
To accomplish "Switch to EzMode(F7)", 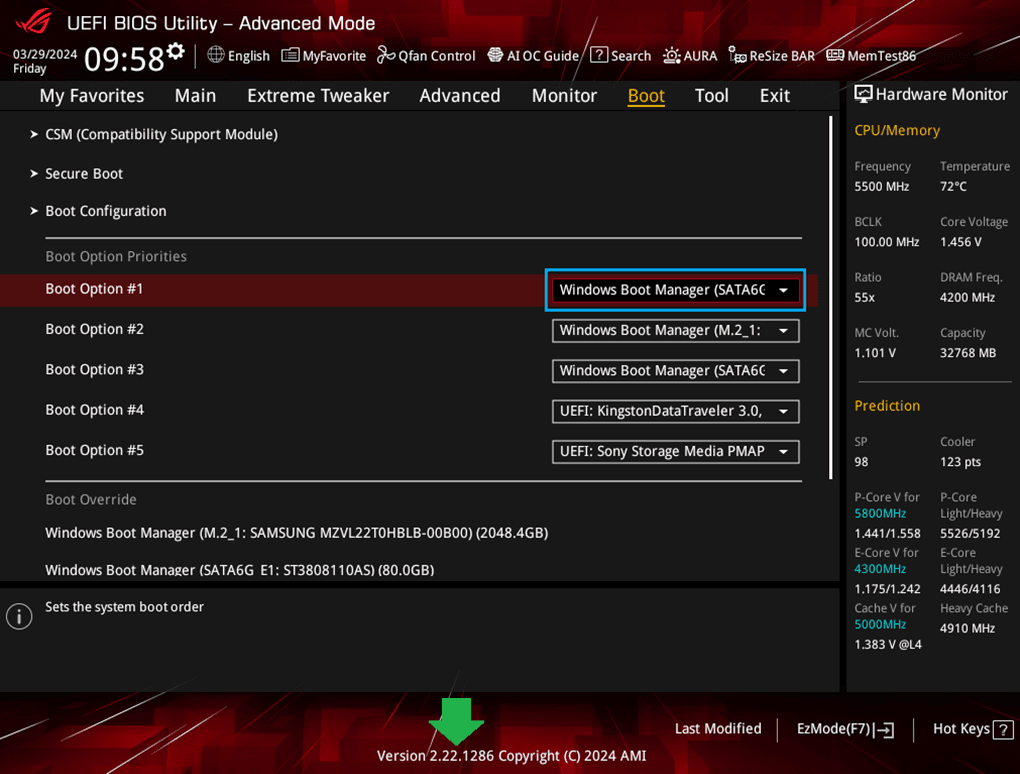I will pos(845,730).
